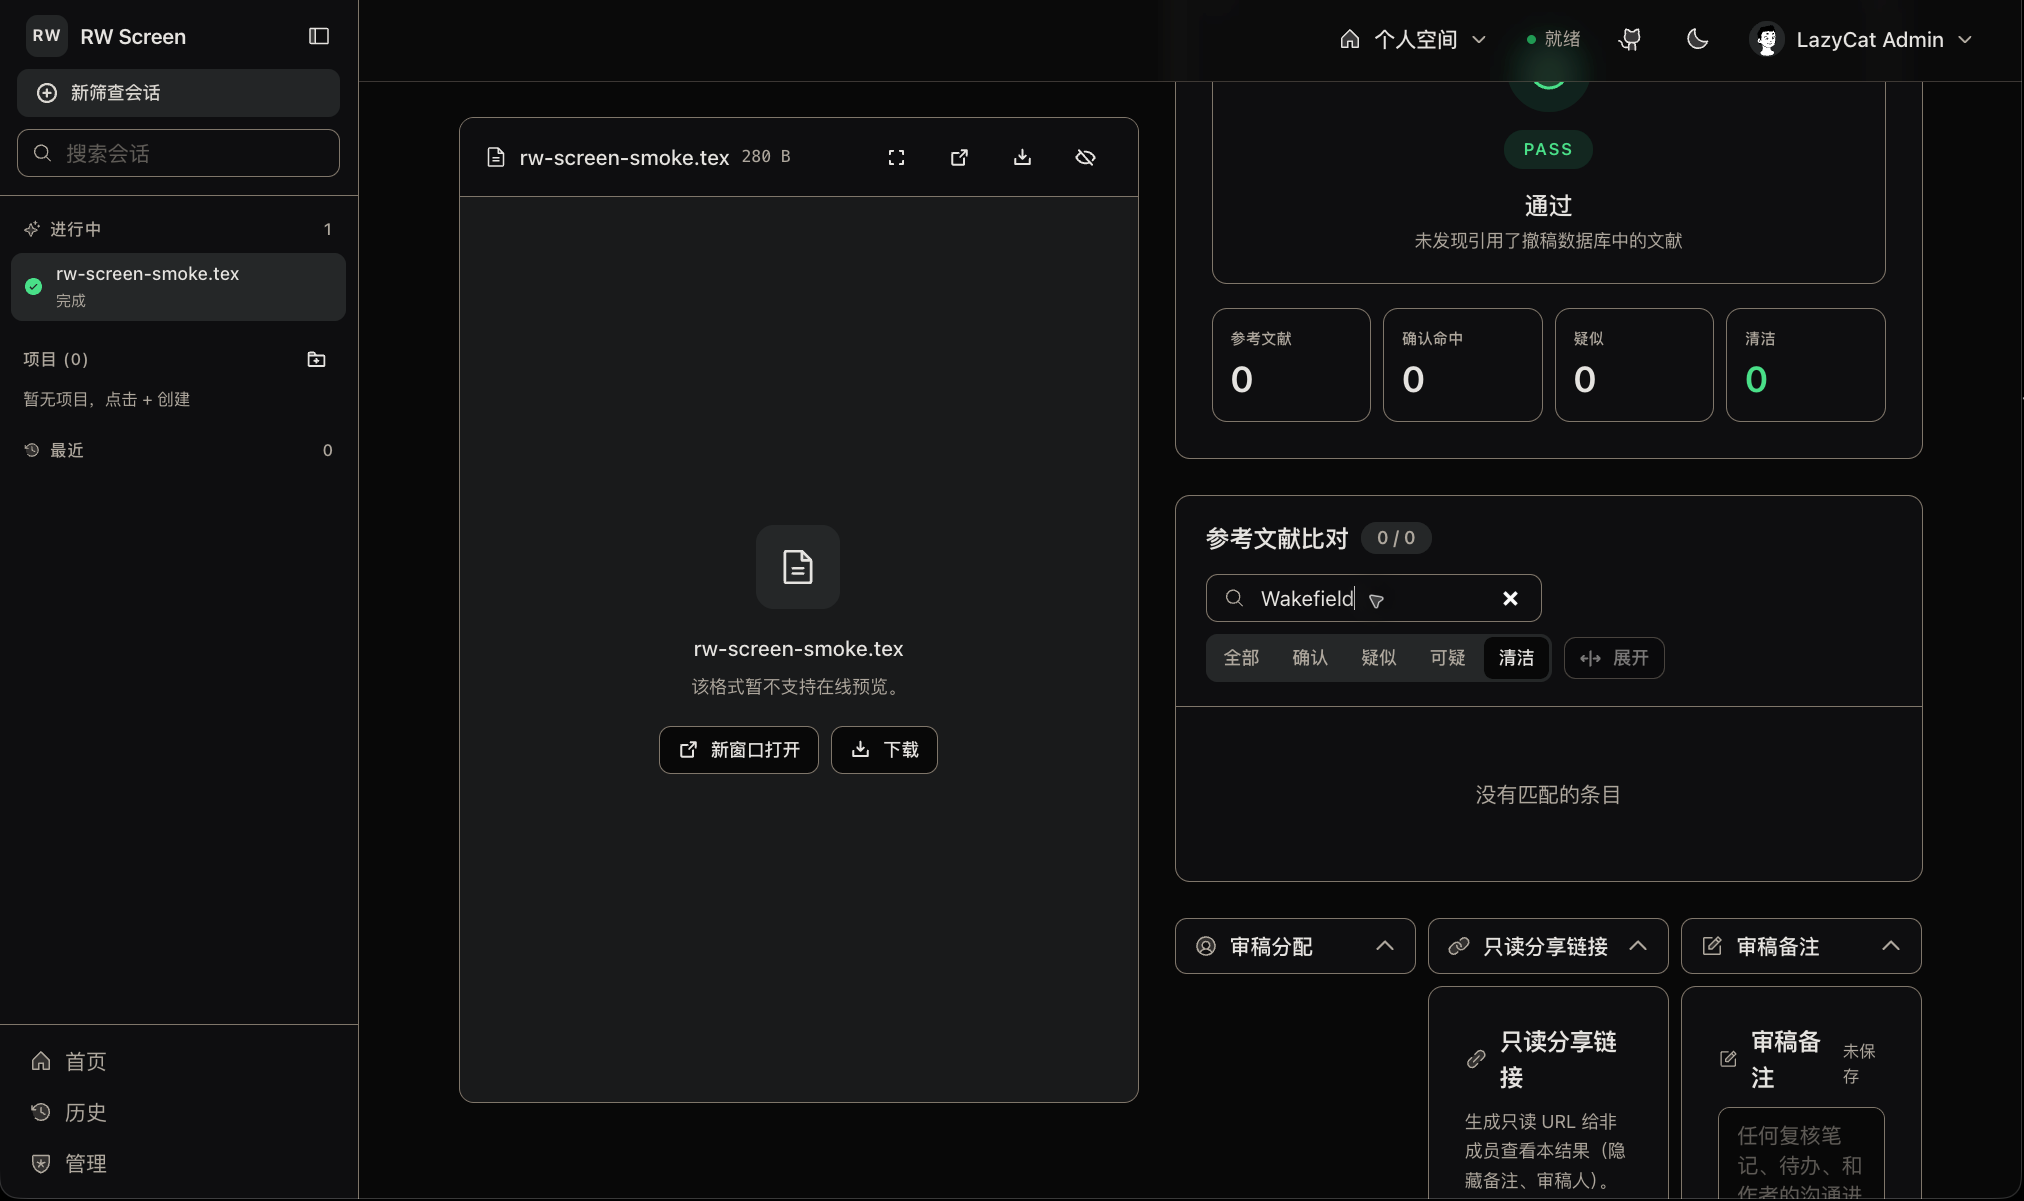
Task: Click the review notes text area
Action: point(1801,1155)
